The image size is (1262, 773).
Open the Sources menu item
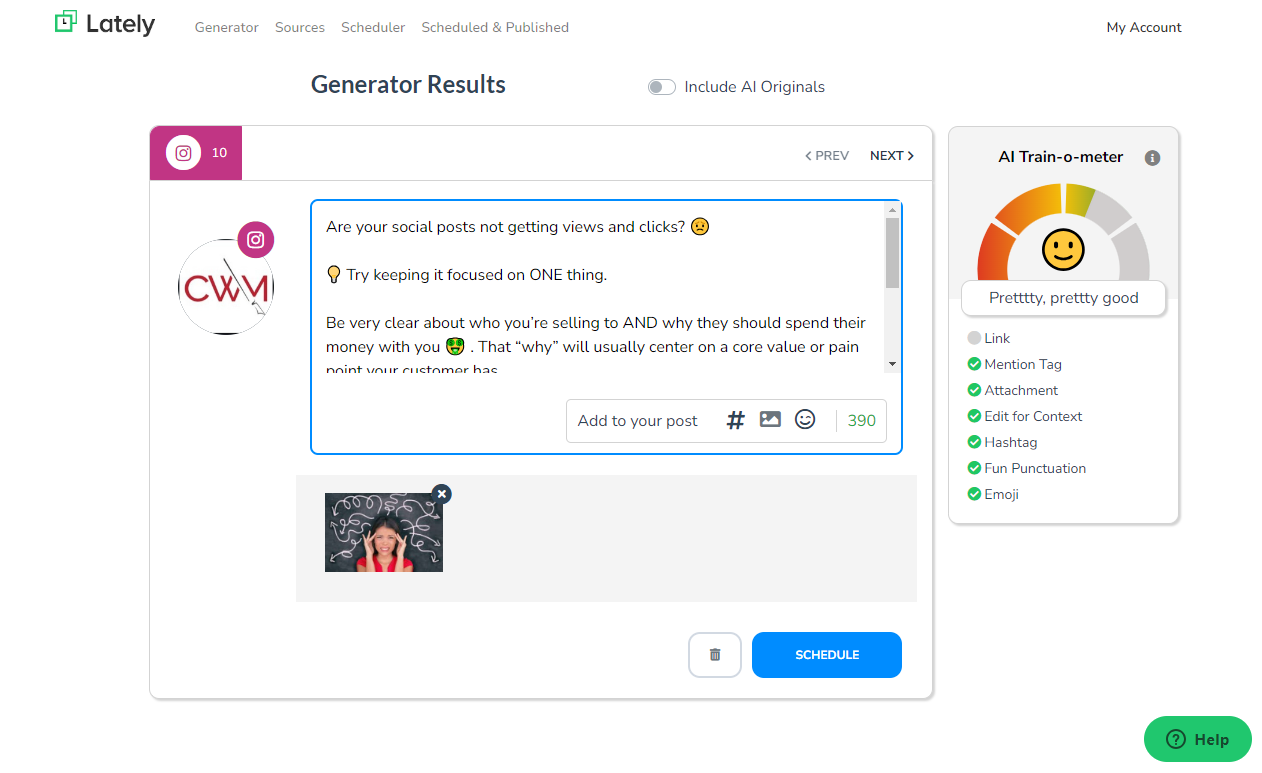[x=300, y=27]
